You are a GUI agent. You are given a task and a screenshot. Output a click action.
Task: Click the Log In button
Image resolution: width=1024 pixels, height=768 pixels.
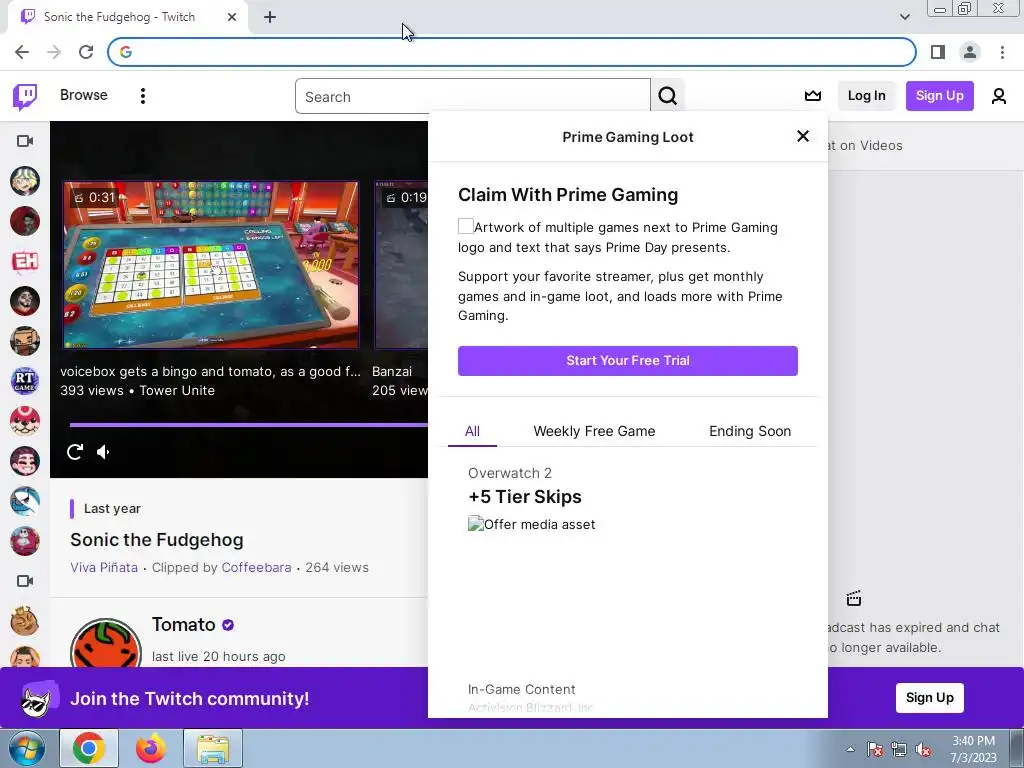pyautogui.click(x=867, y=96)
